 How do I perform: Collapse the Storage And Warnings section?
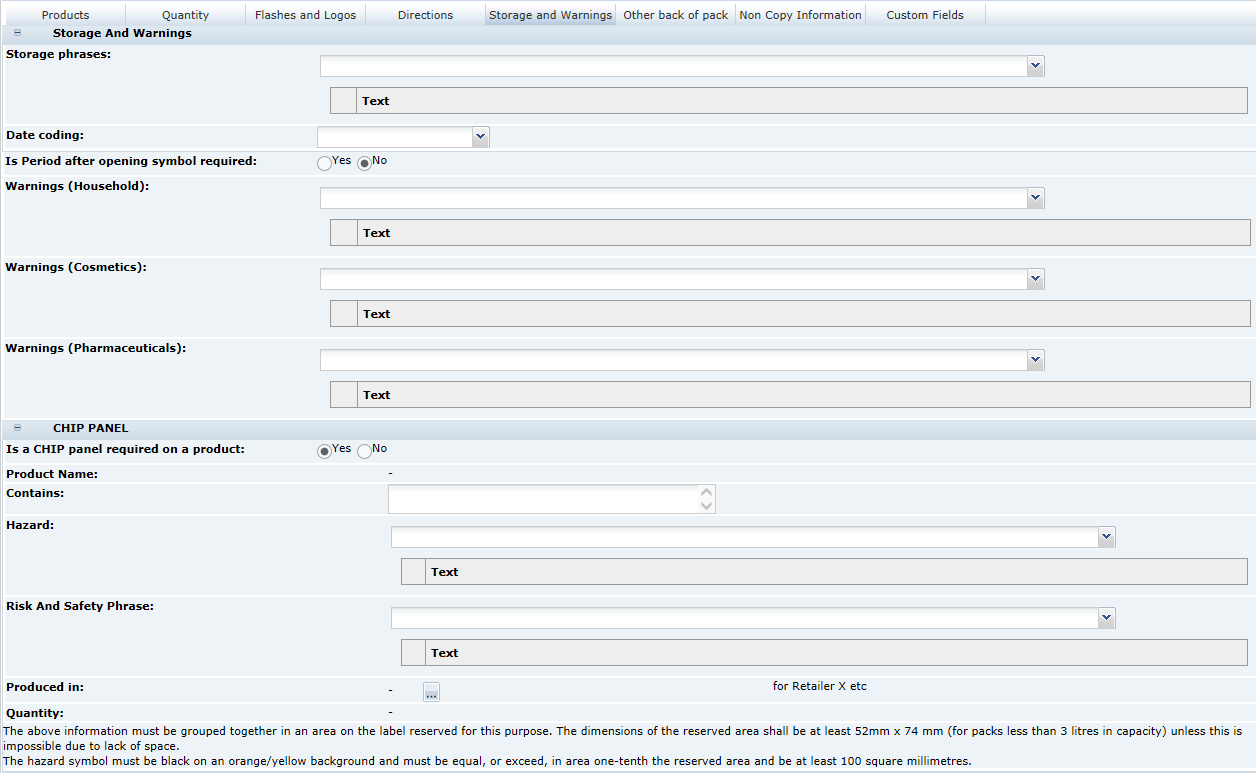16,32
